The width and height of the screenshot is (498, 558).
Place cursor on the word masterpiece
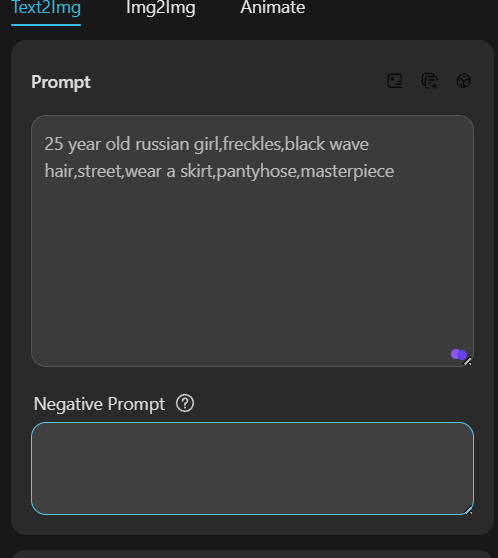click(x=347, y=172)
